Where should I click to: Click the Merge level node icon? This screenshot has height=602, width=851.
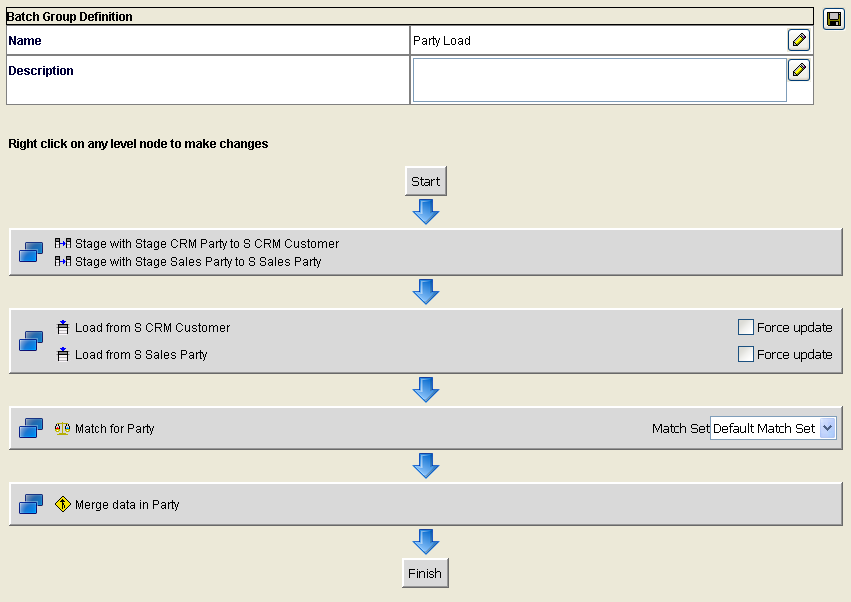pyautogui.click(x=29, y=504)
